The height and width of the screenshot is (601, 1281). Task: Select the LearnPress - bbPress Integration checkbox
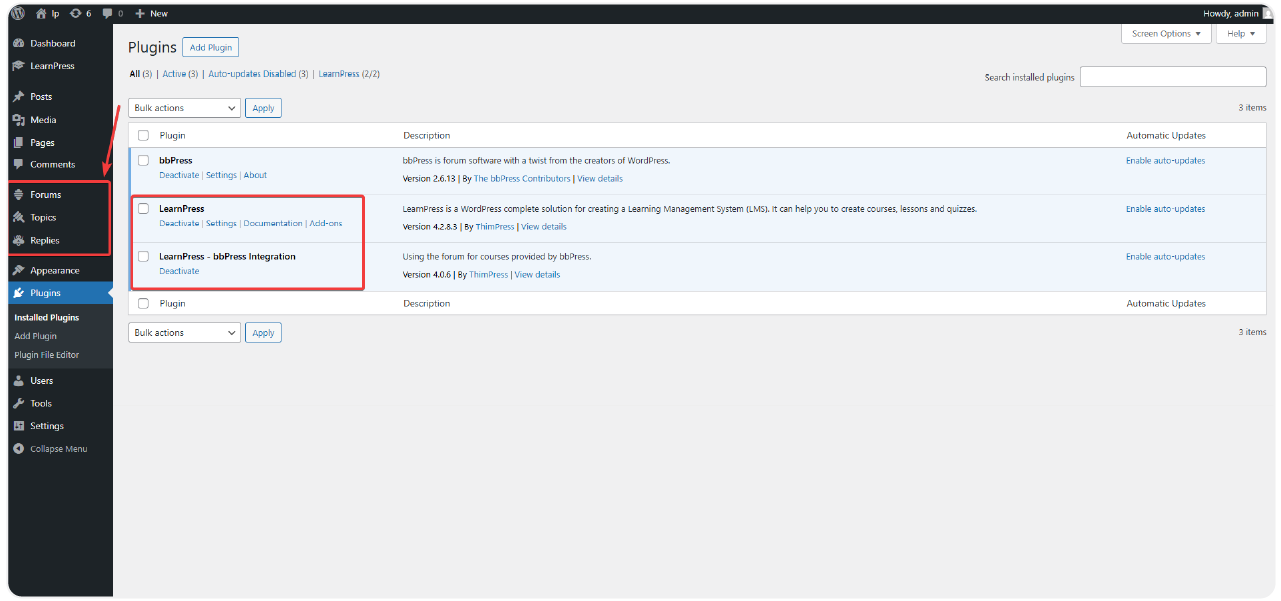(x=144, y=256)
